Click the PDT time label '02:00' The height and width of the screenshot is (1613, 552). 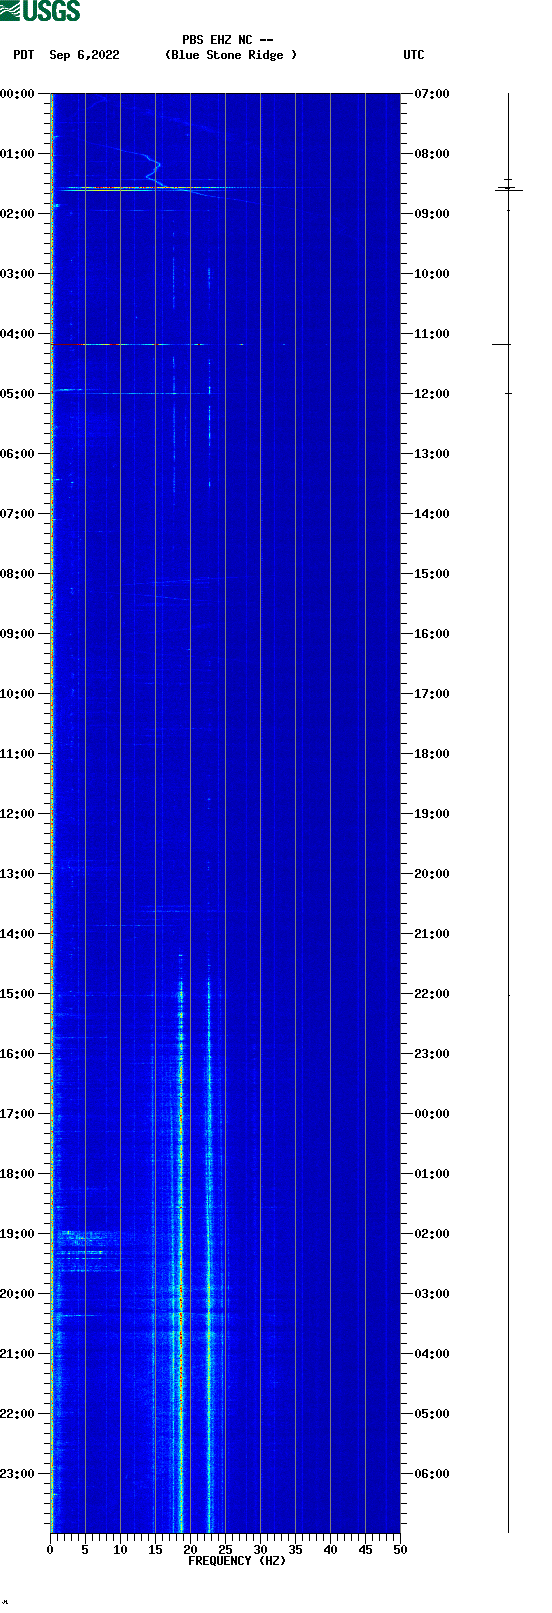18,214
